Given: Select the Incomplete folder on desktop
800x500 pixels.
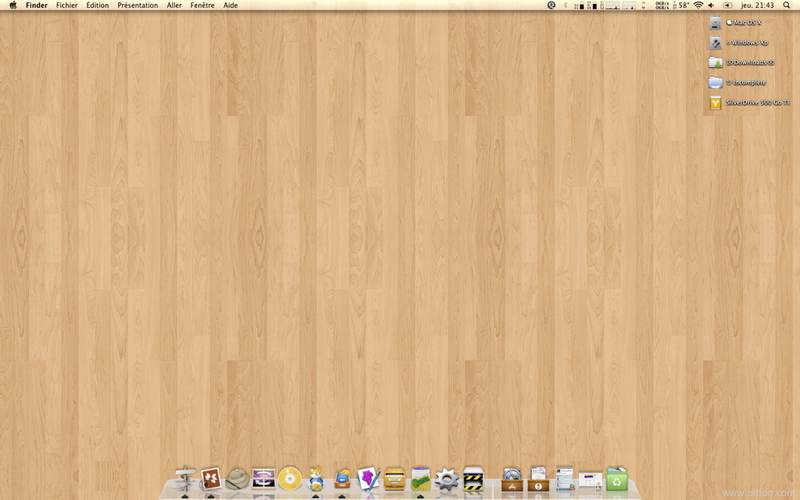Looking at the screenshot, I should point(716,82).
